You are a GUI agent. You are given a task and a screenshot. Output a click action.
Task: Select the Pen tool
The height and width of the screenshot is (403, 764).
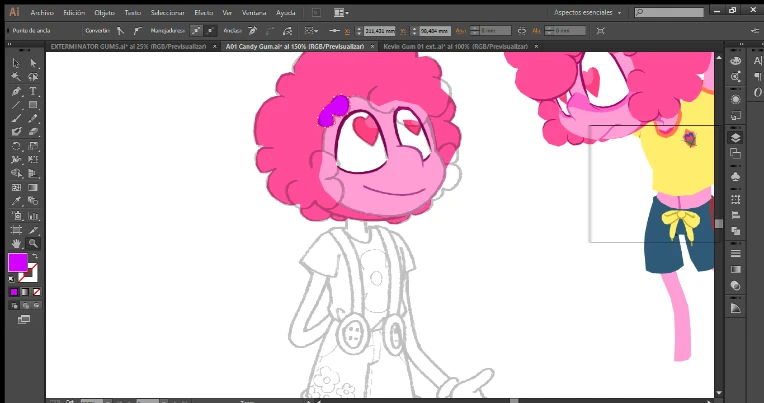coord(16,91)
